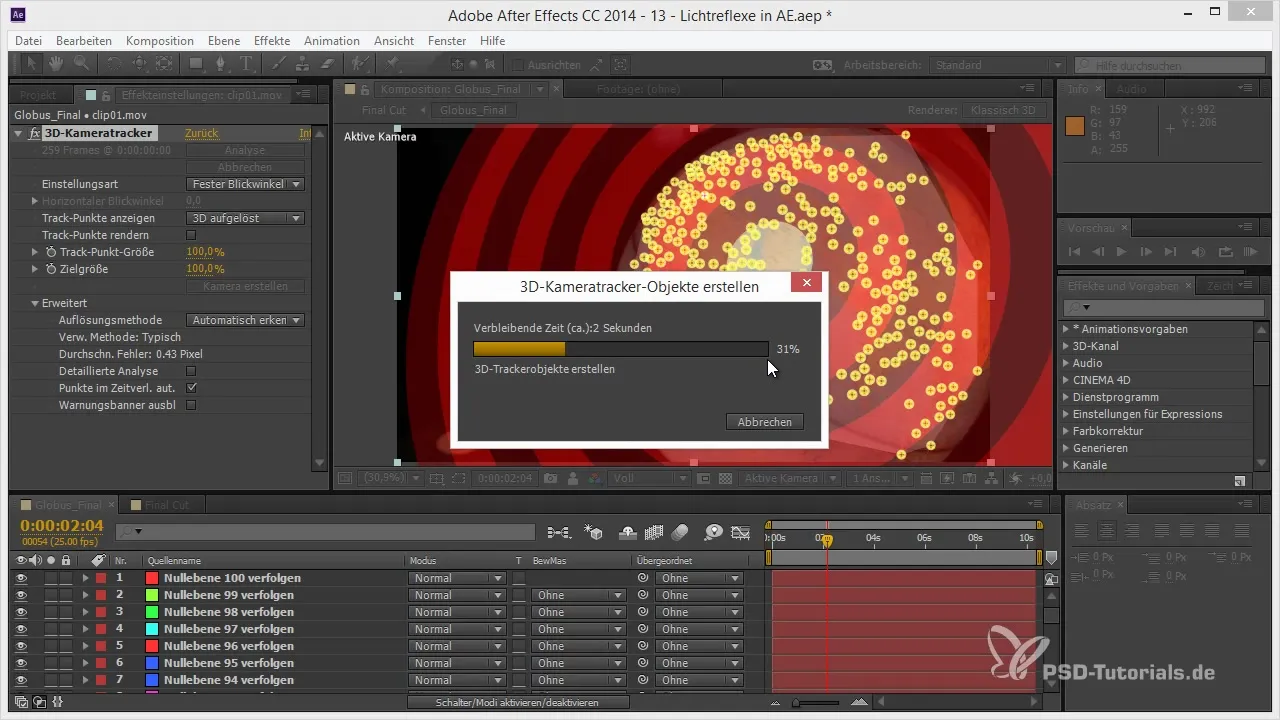
Task: Select the arrow Selection tool
Action: [31, 64]
